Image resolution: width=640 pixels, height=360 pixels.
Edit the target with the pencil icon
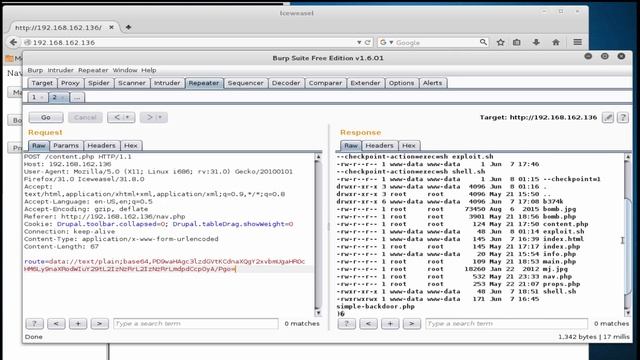[x=608, y=118]
